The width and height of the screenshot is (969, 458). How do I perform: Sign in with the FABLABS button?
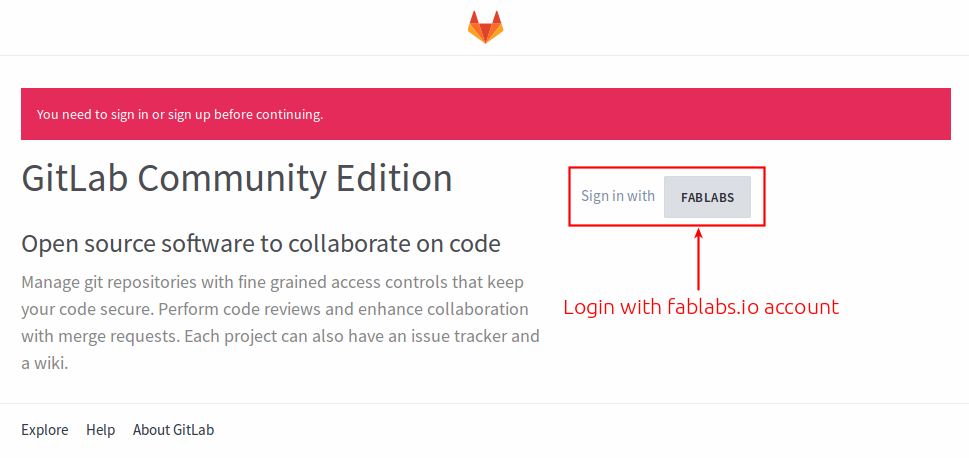(707, 197)
